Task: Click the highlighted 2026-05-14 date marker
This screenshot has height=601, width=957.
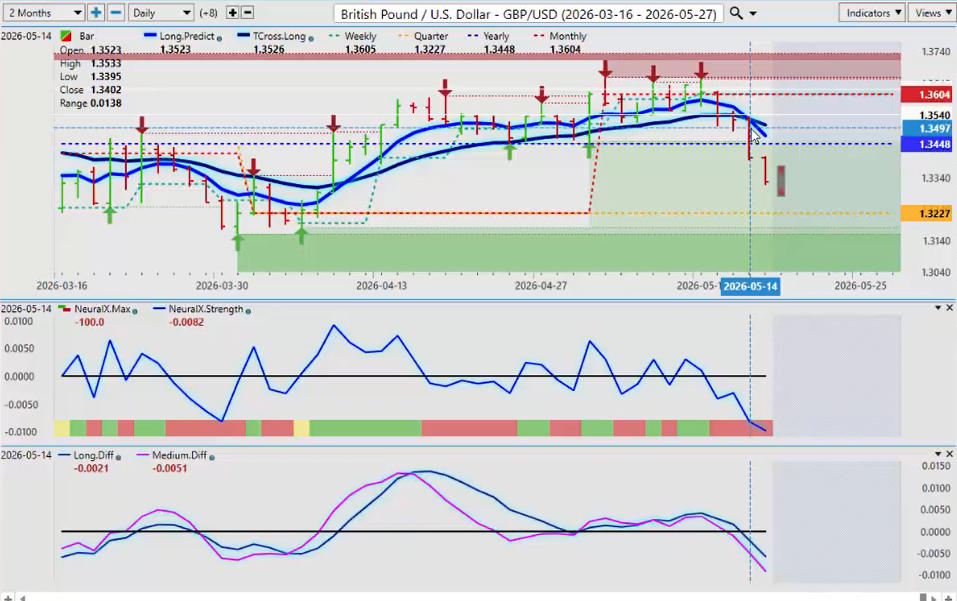Action: point(750,287)
